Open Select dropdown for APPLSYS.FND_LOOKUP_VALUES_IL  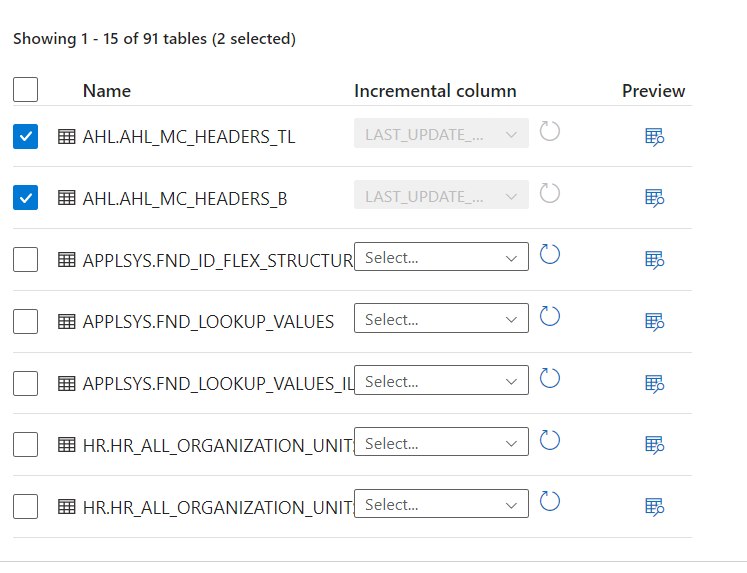[441, 382]
